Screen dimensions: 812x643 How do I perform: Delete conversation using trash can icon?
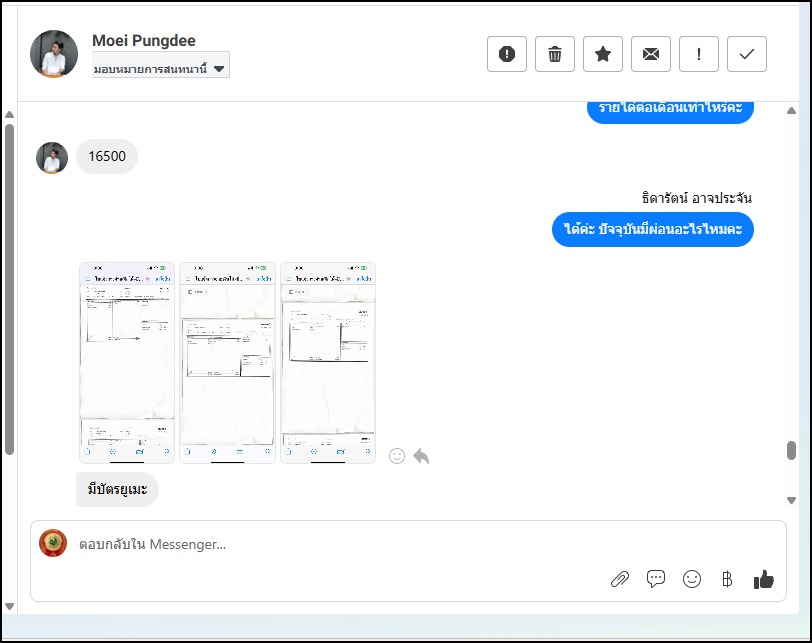click(x=555, y=54)
